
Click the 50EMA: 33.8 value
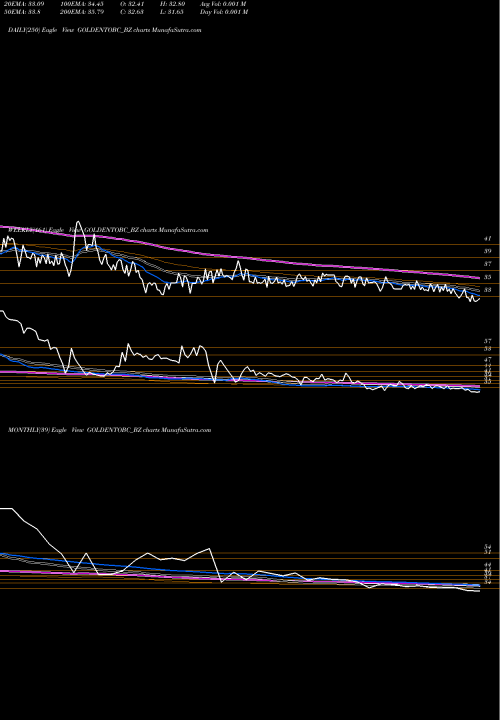click(x=22, y=12)
